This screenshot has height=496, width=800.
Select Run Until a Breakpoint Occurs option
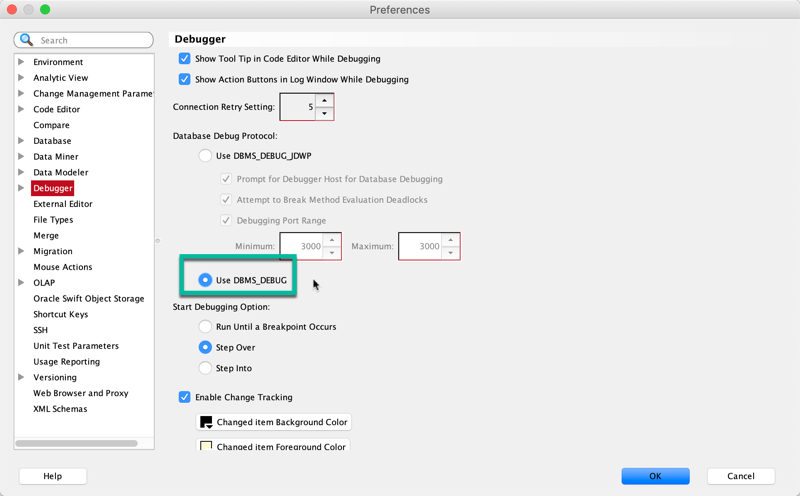205,327
